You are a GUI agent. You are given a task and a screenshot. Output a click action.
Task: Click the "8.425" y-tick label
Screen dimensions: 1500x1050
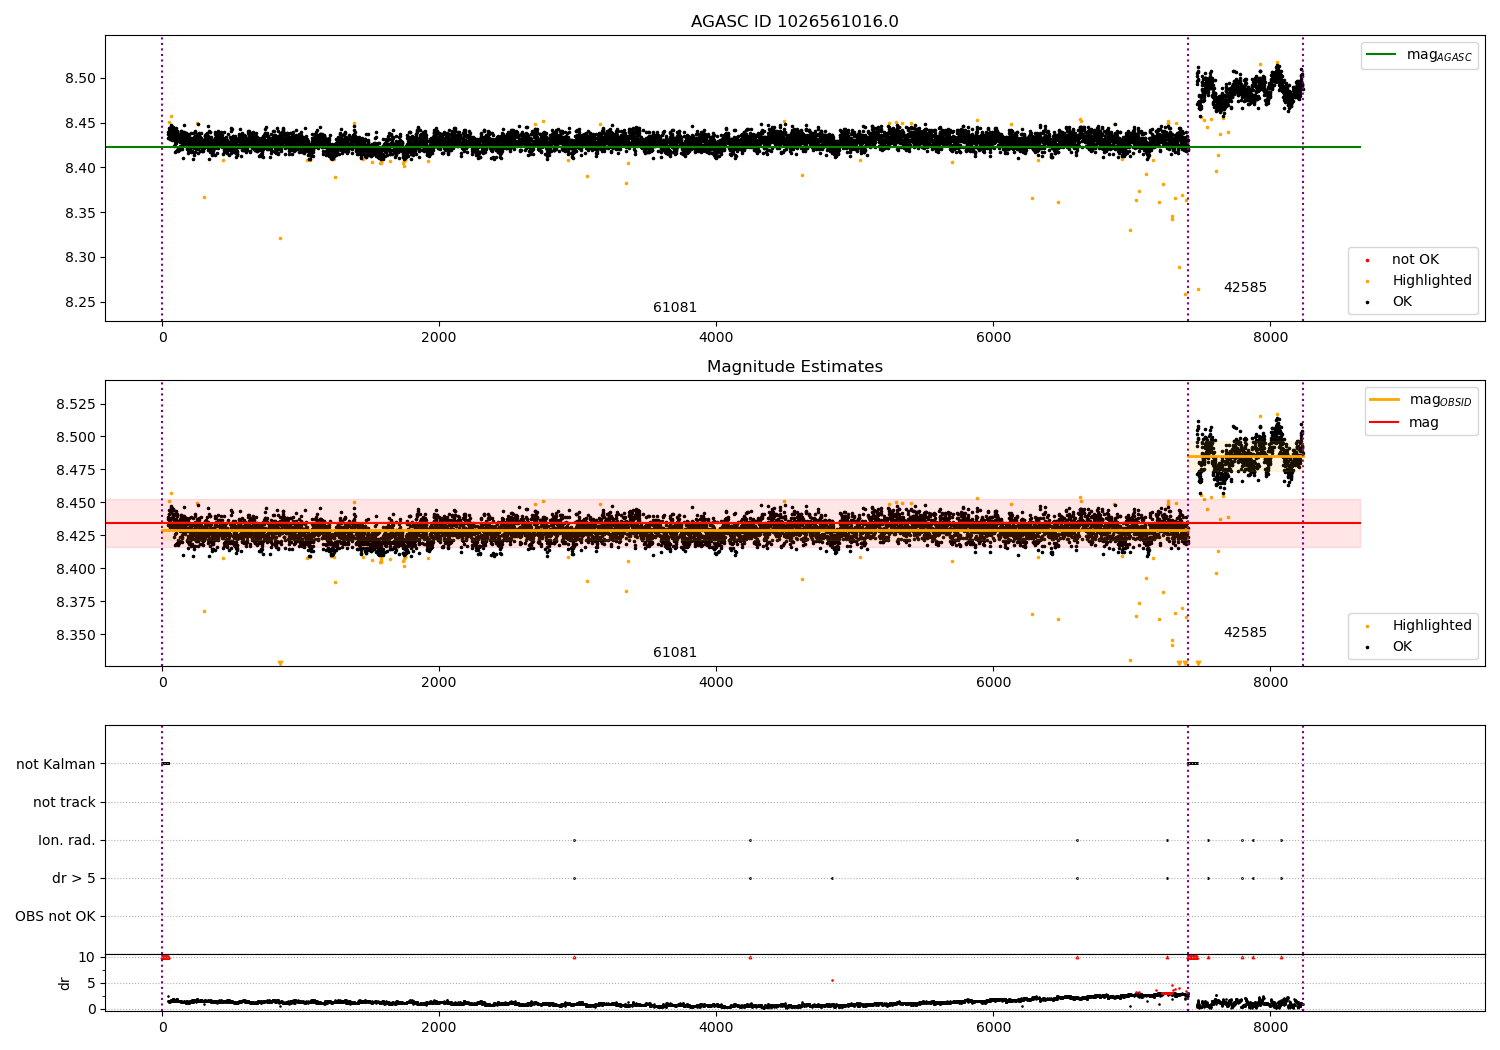click(x=76, y=537)
